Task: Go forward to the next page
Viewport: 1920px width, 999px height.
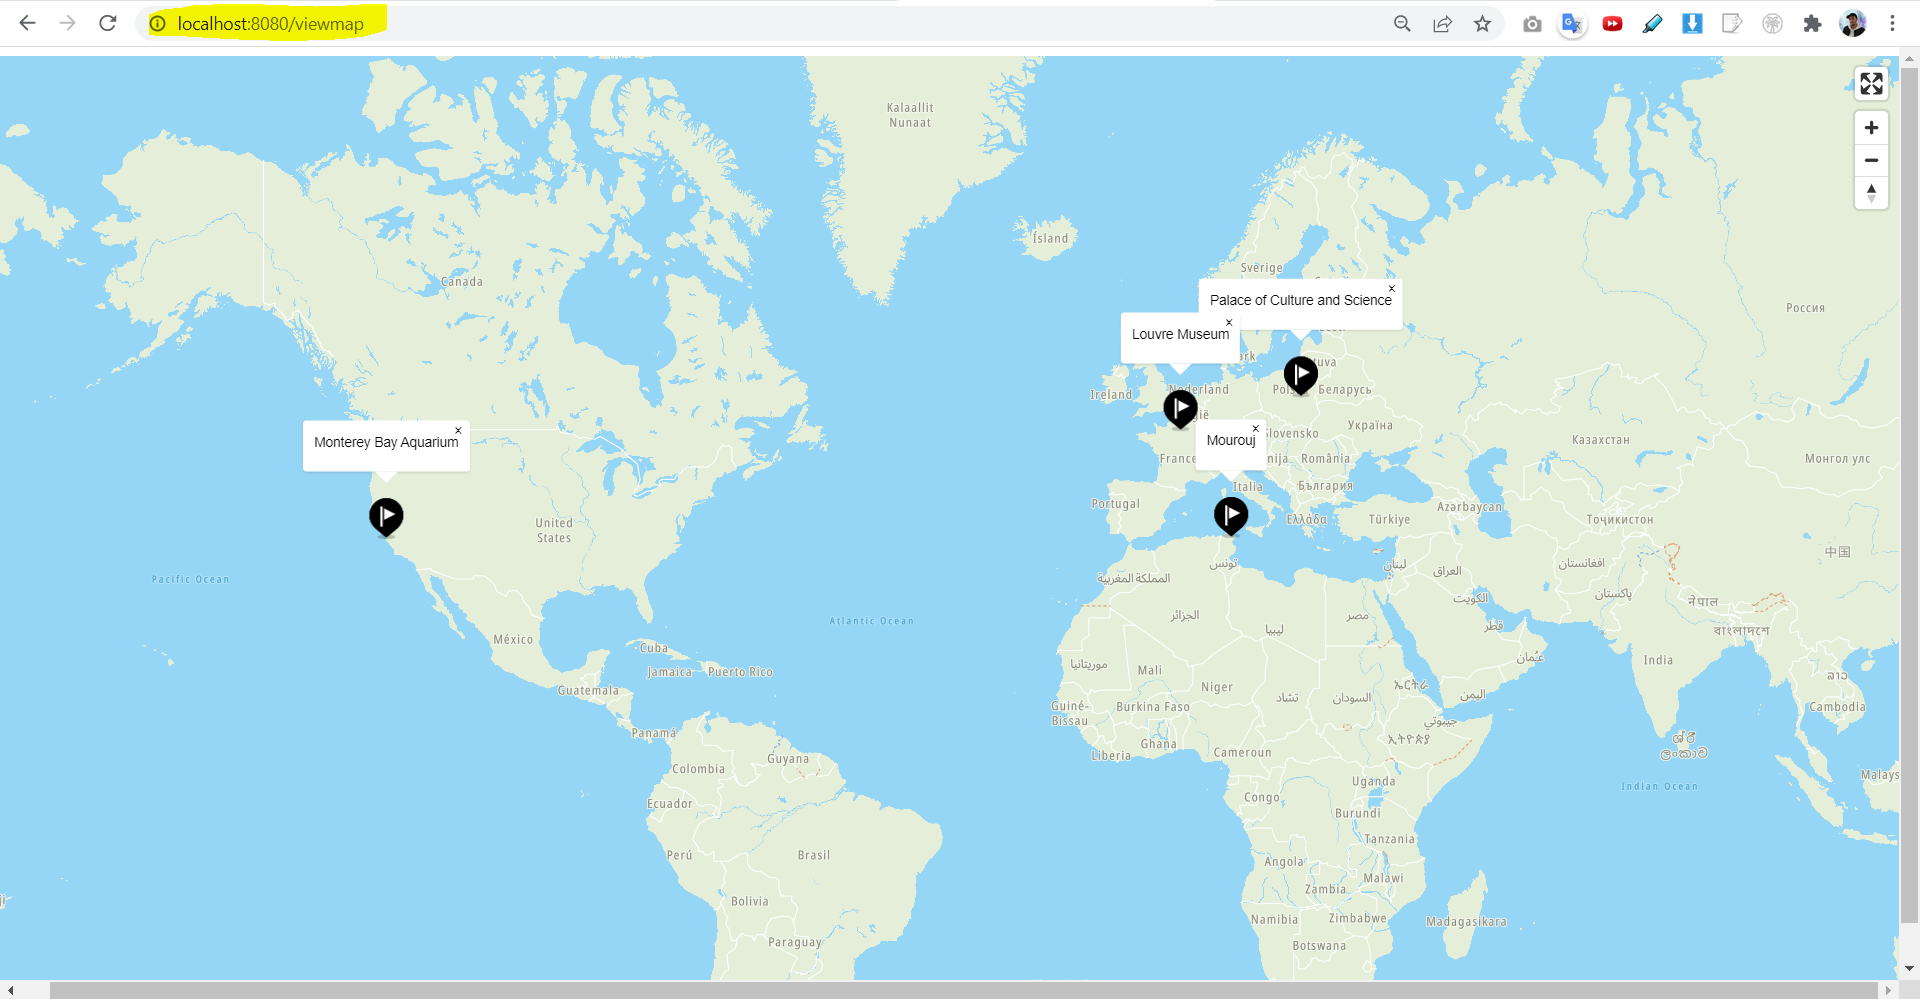Action: (x=67, y=23)
